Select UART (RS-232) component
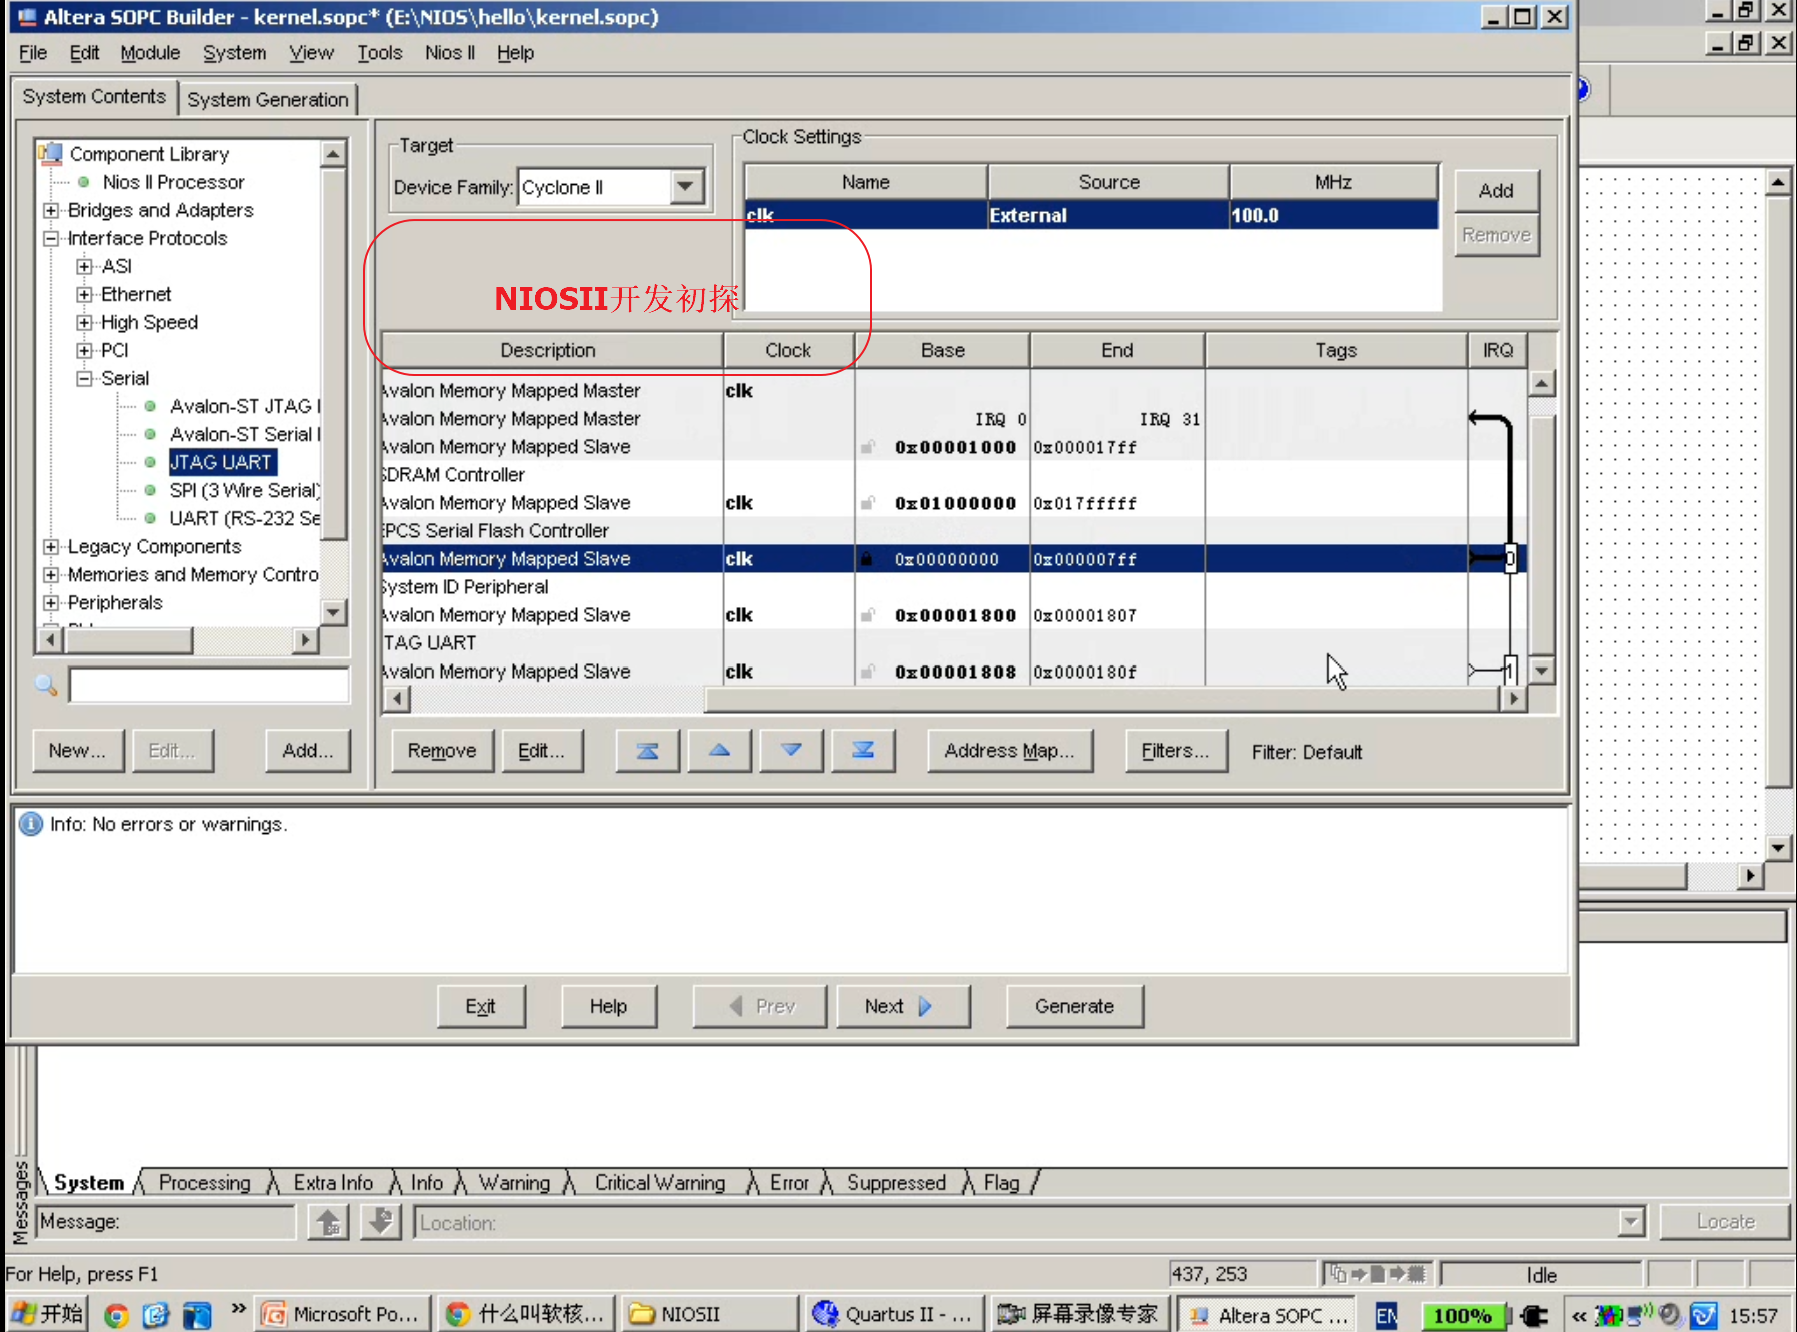The image size is (1797, 1332). point(245,518)
